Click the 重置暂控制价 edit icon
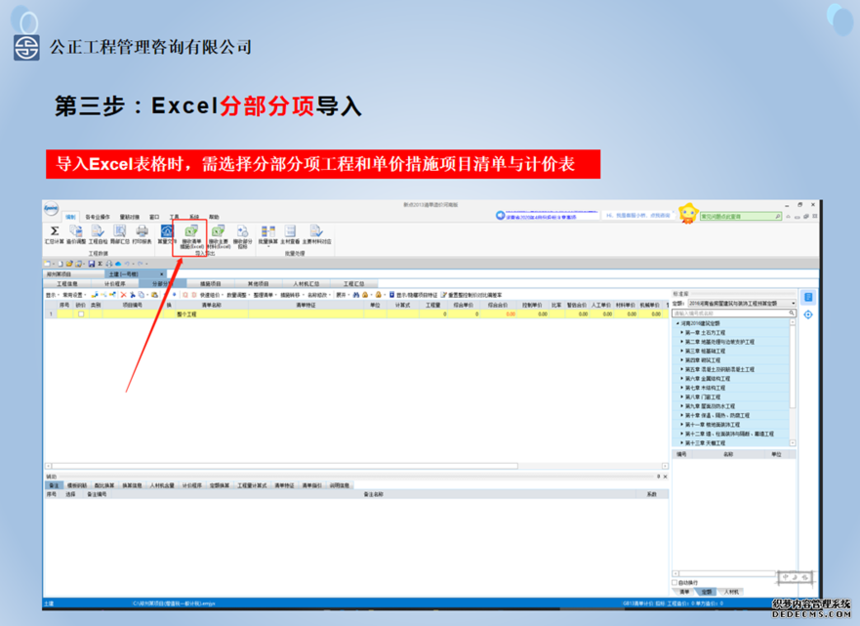 click(x=444, y=295)
